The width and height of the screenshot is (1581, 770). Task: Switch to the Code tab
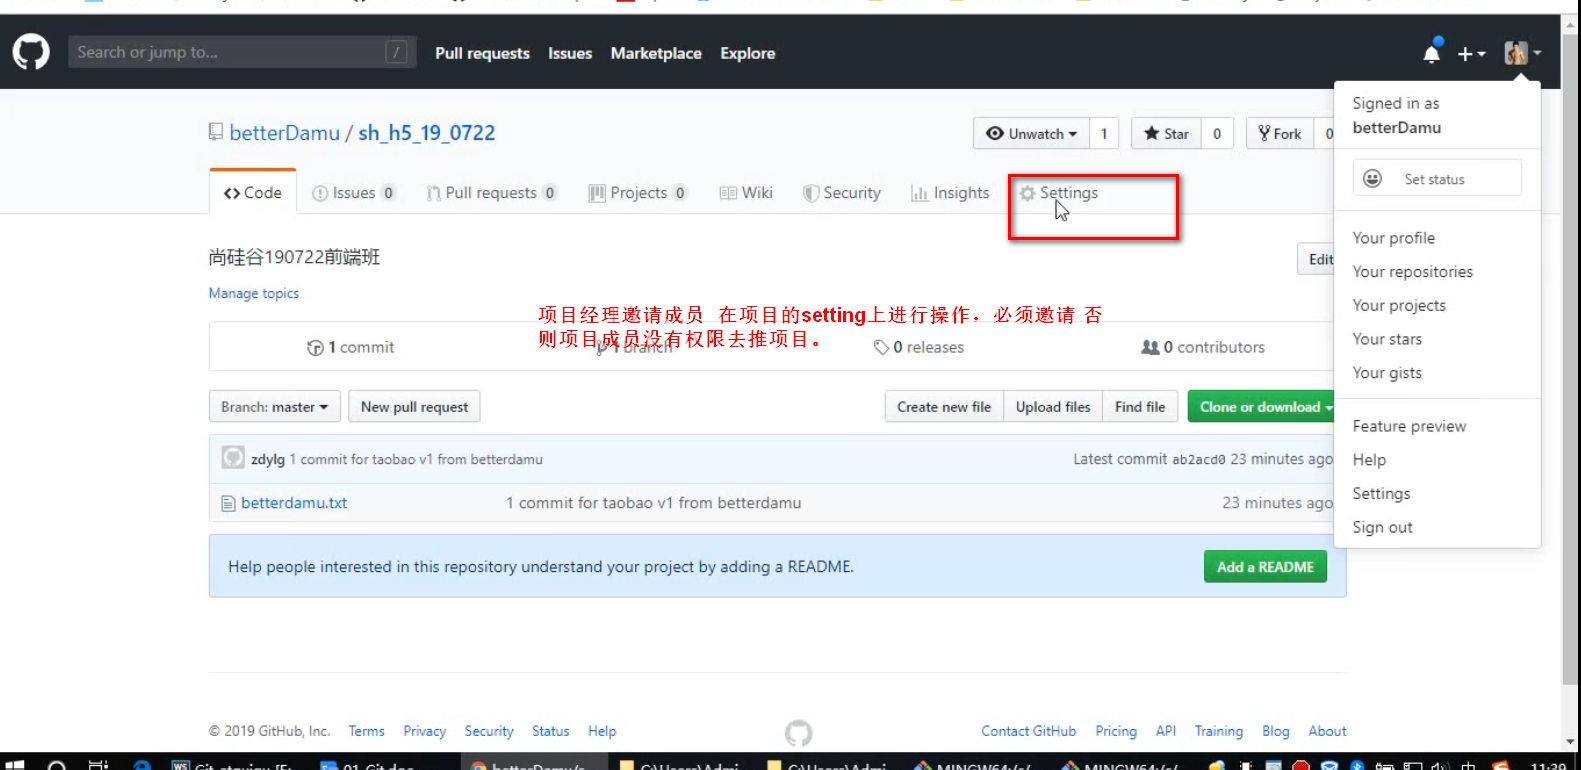253,192
